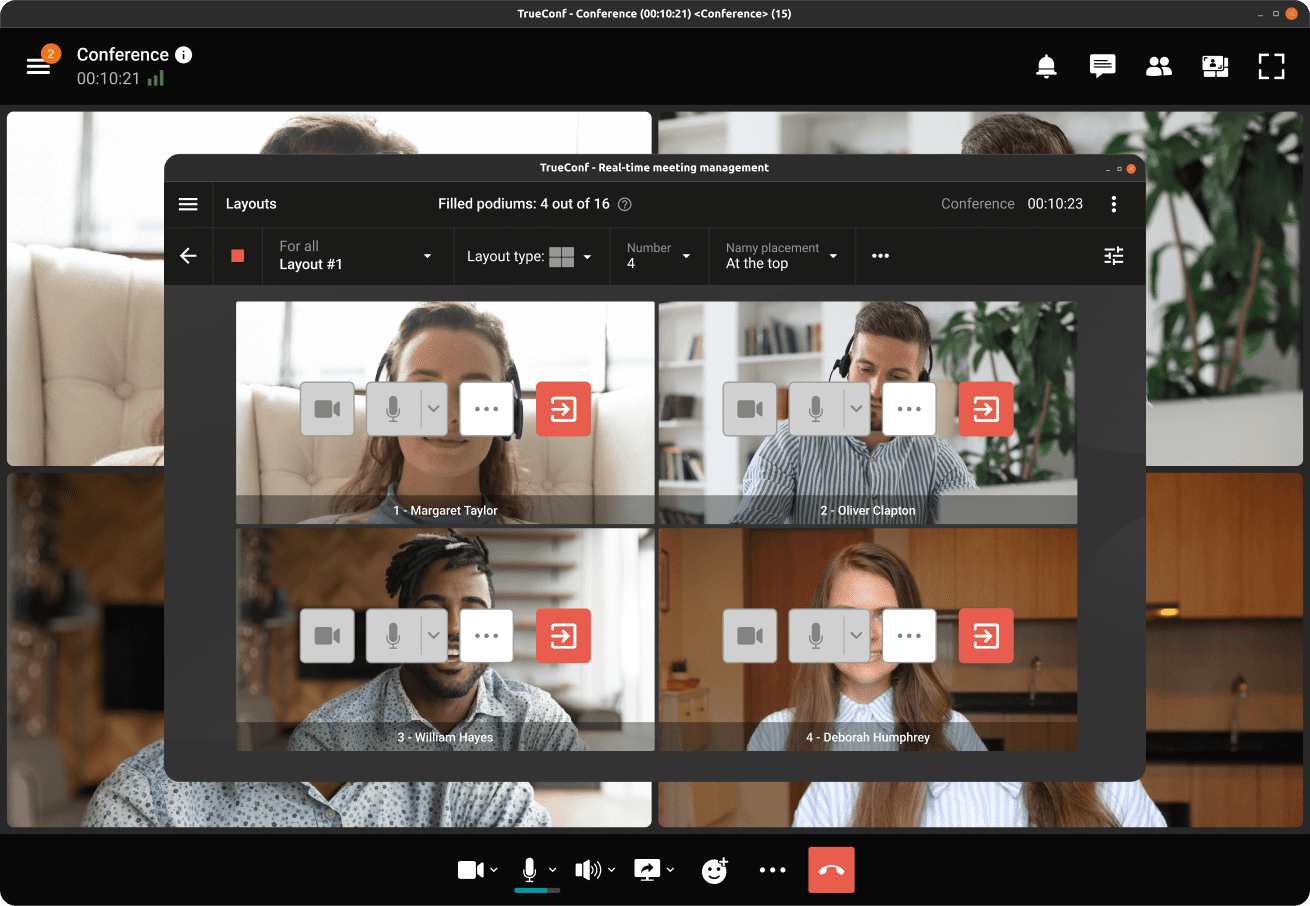
Task: Remove Margaret Taylor from the podium
Action: (x=563, y=409)
